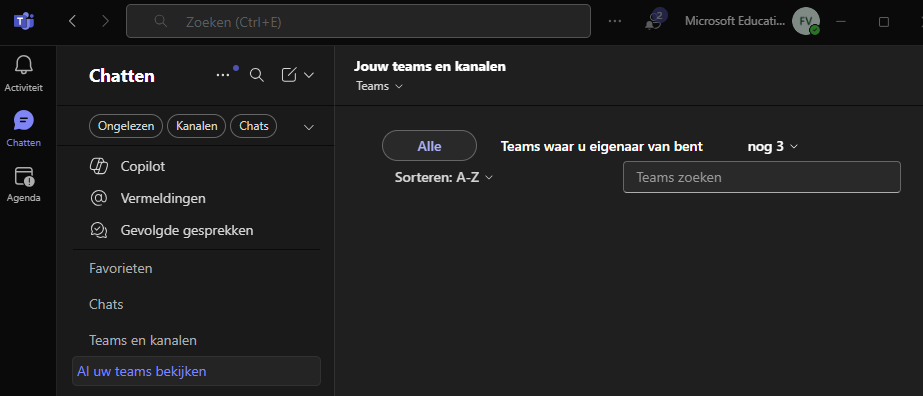Click the Teams zoeken search field
The image size is (923, 396).
(762, 177)
